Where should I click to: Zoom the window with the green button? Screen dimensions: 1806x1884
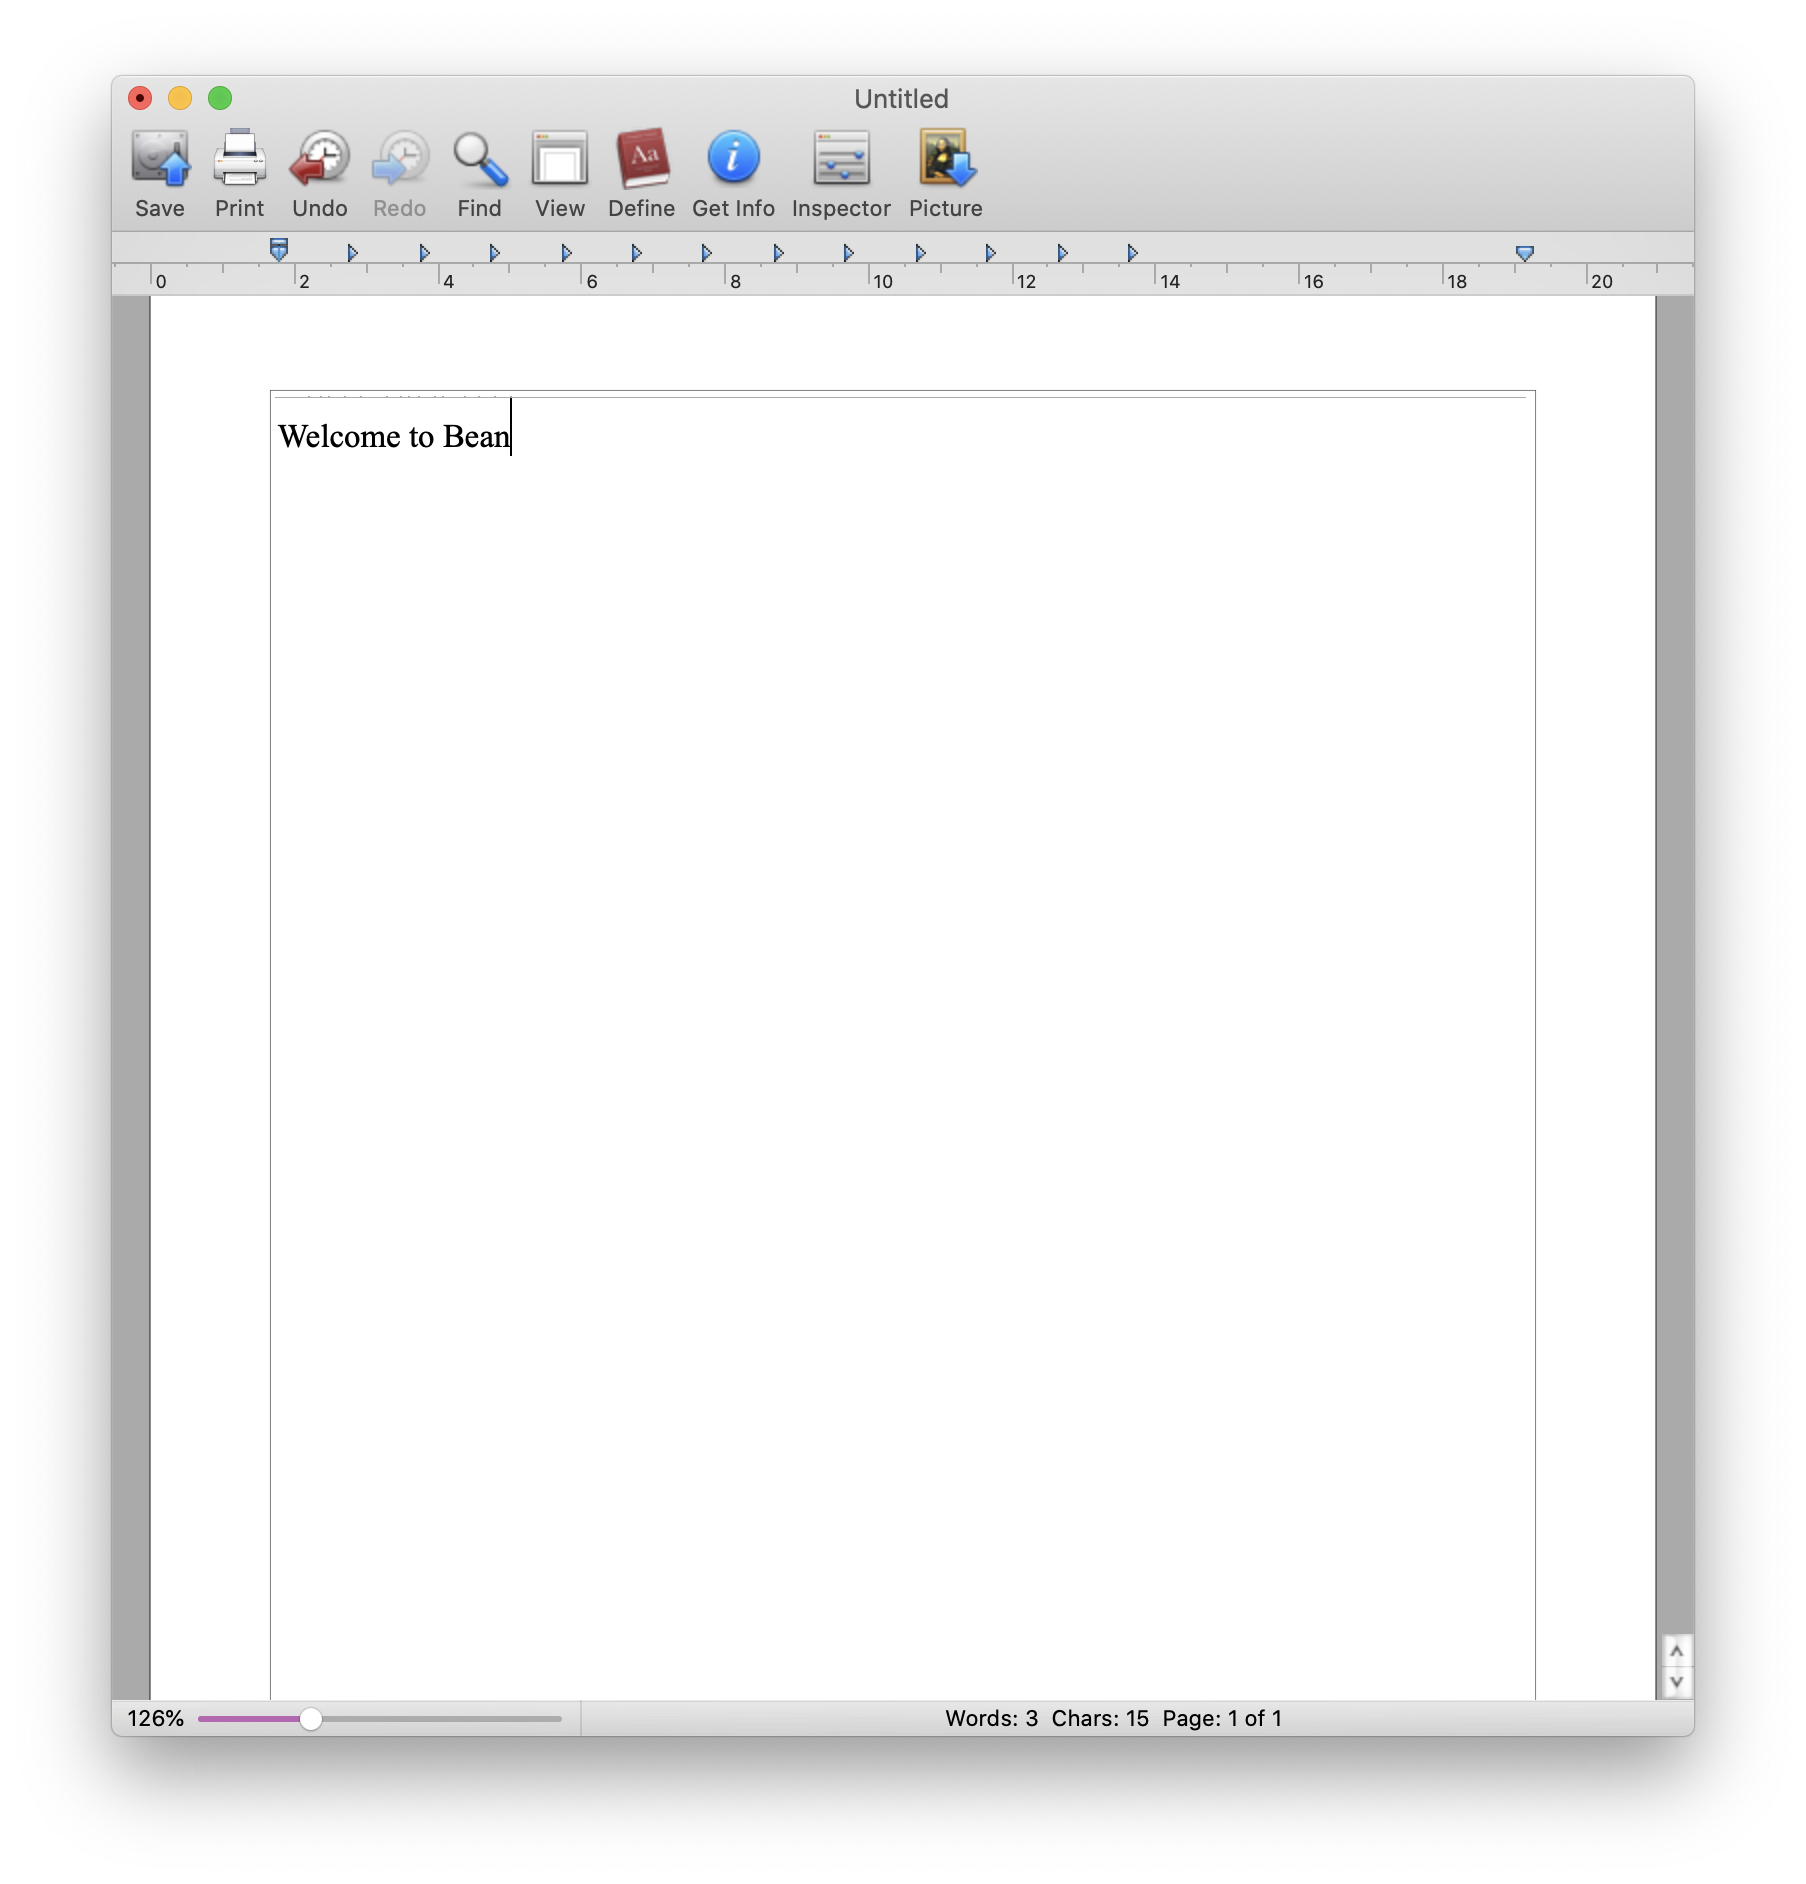click(220, 98)
